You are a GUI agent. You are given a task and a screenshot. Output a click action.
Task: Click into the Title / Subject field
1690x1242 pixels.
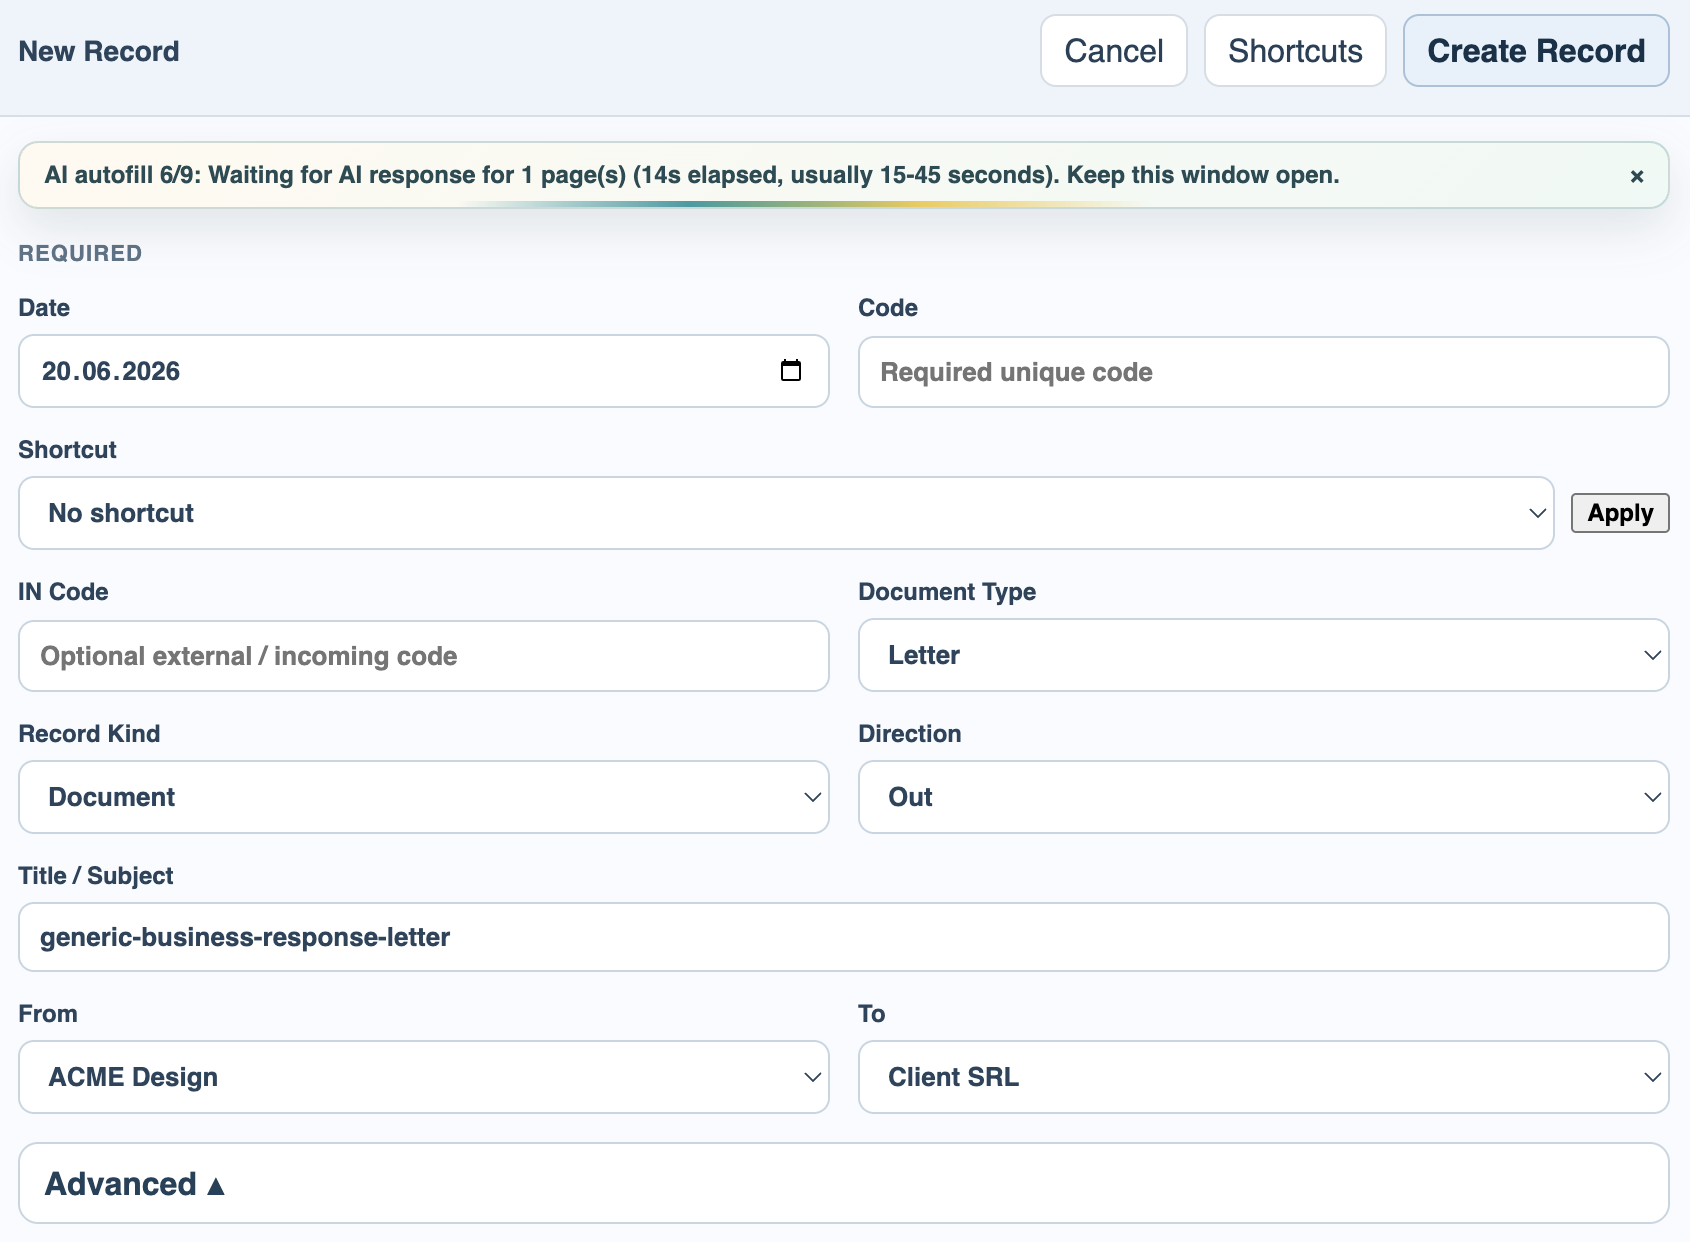(844, 937)
